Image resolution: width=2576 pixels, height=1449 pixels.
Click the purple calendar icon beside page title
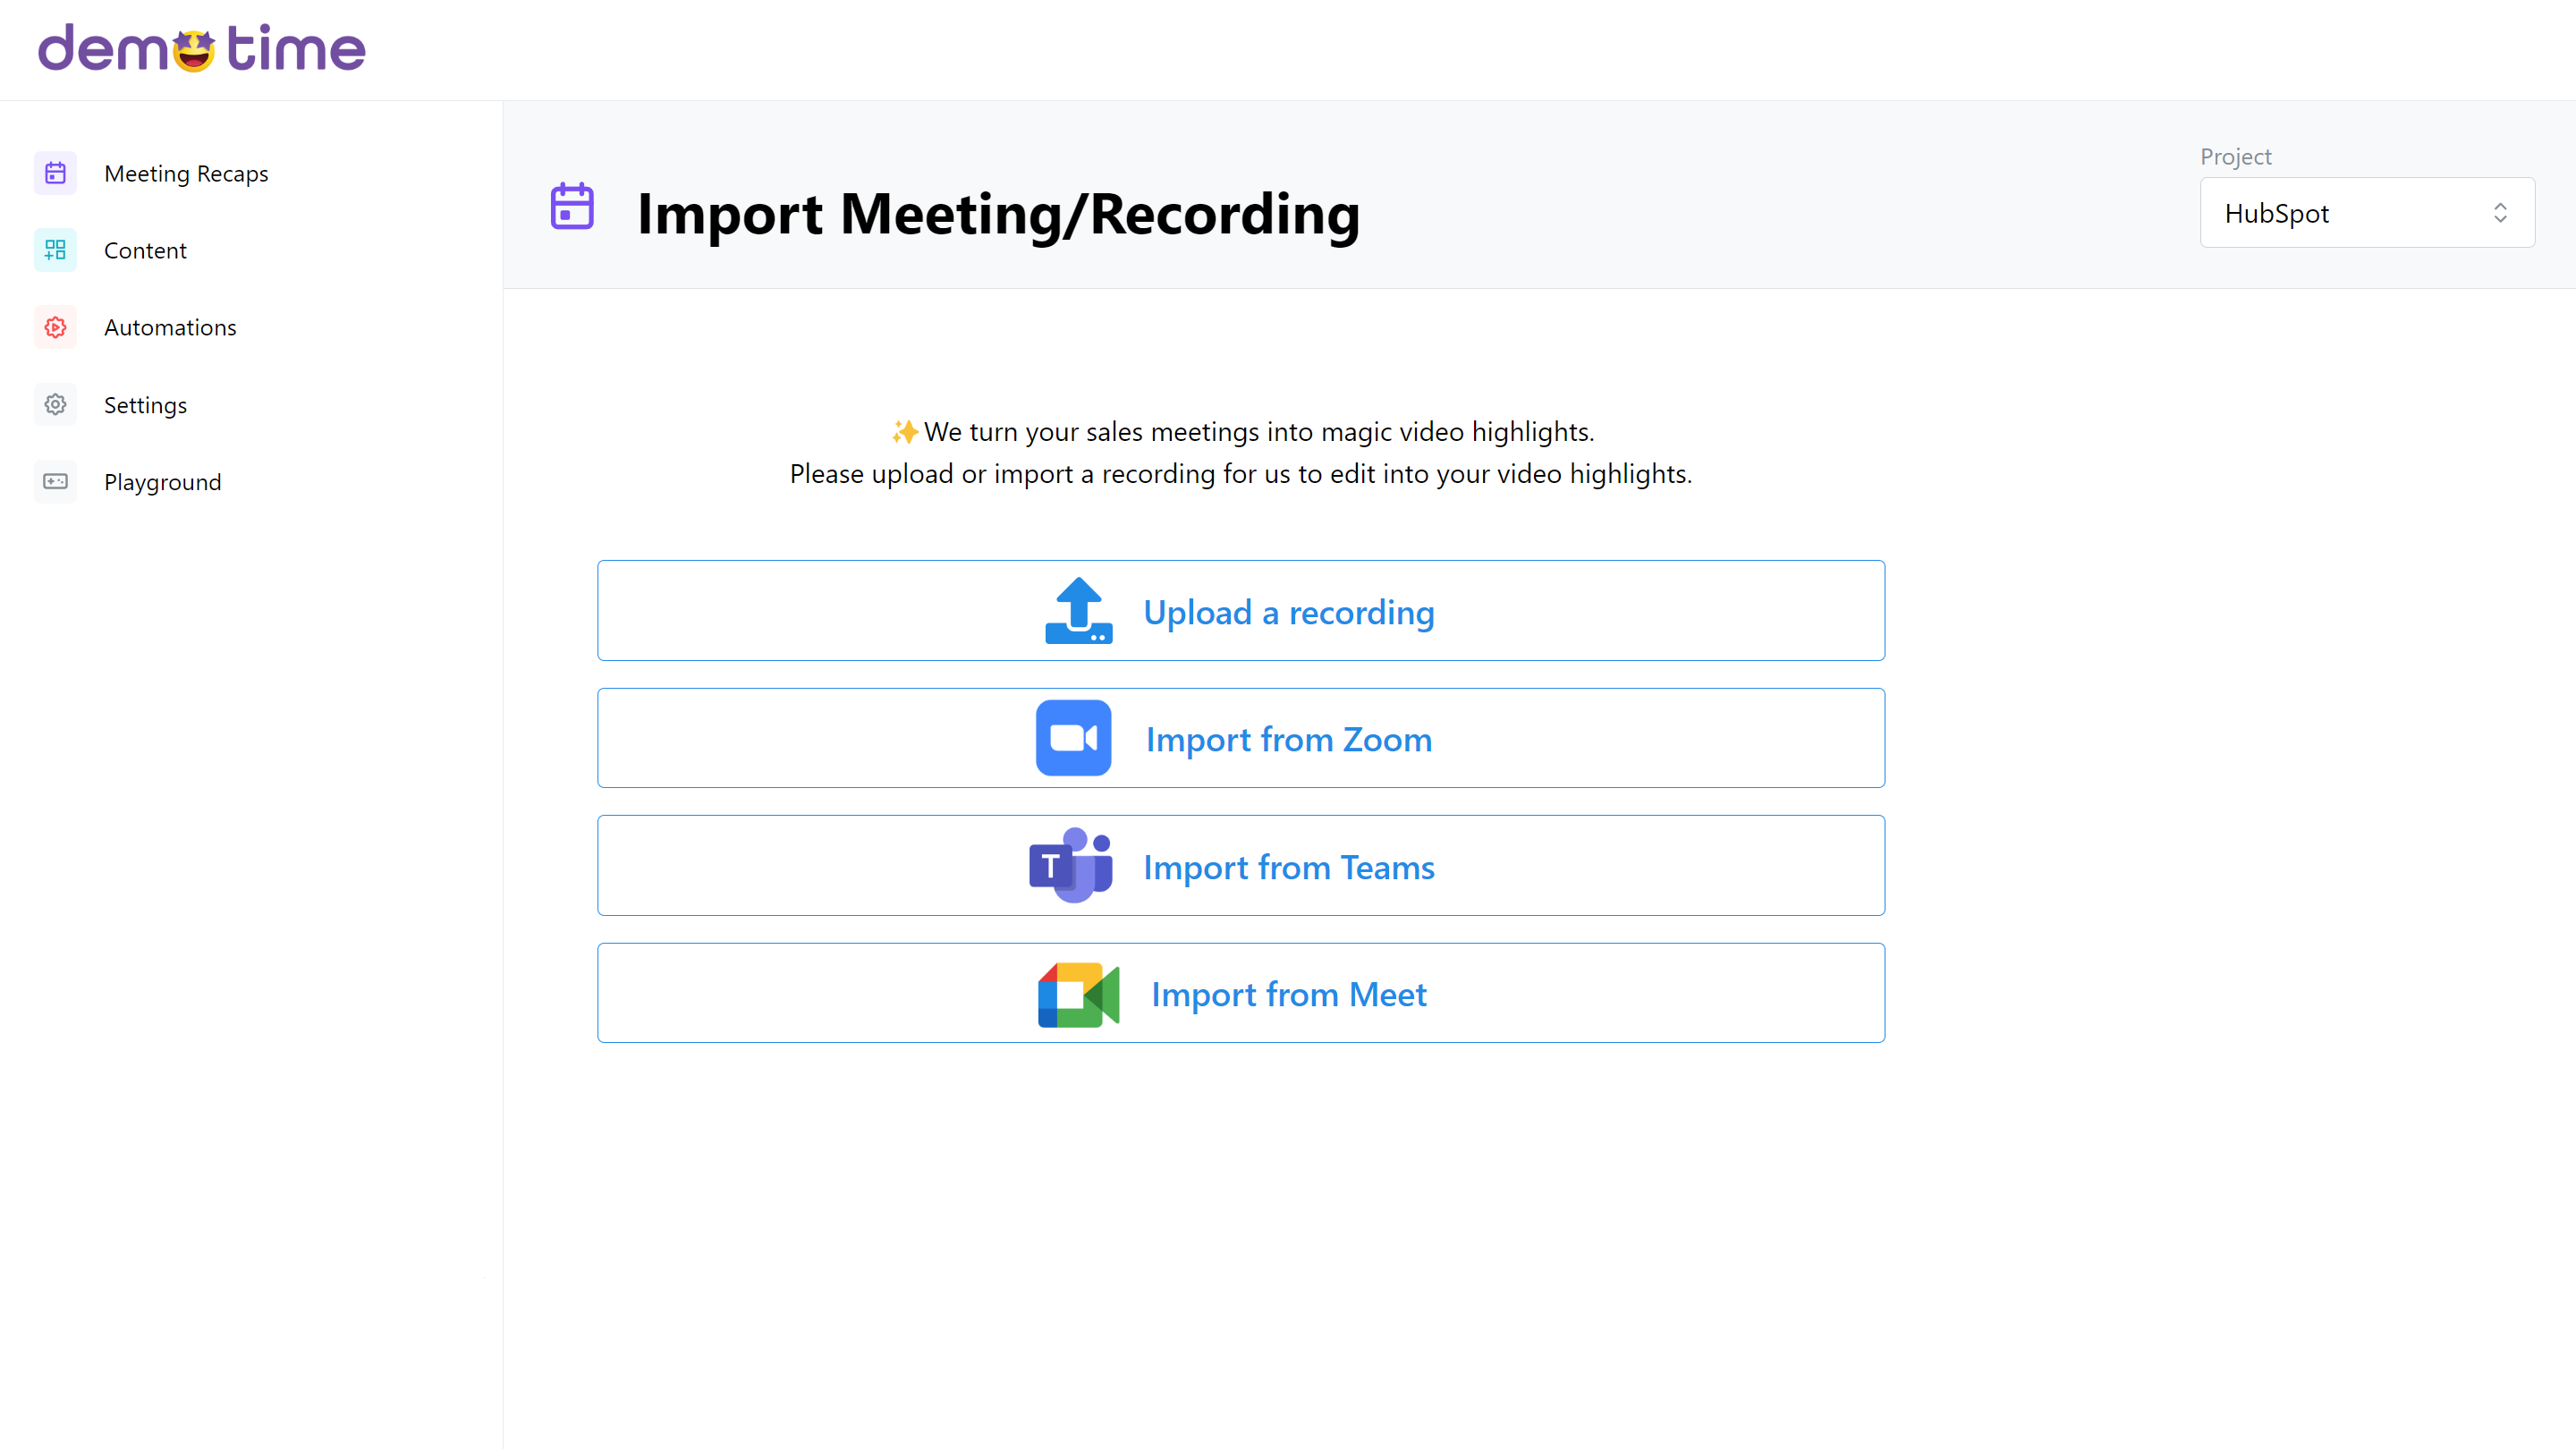point(572,206)
